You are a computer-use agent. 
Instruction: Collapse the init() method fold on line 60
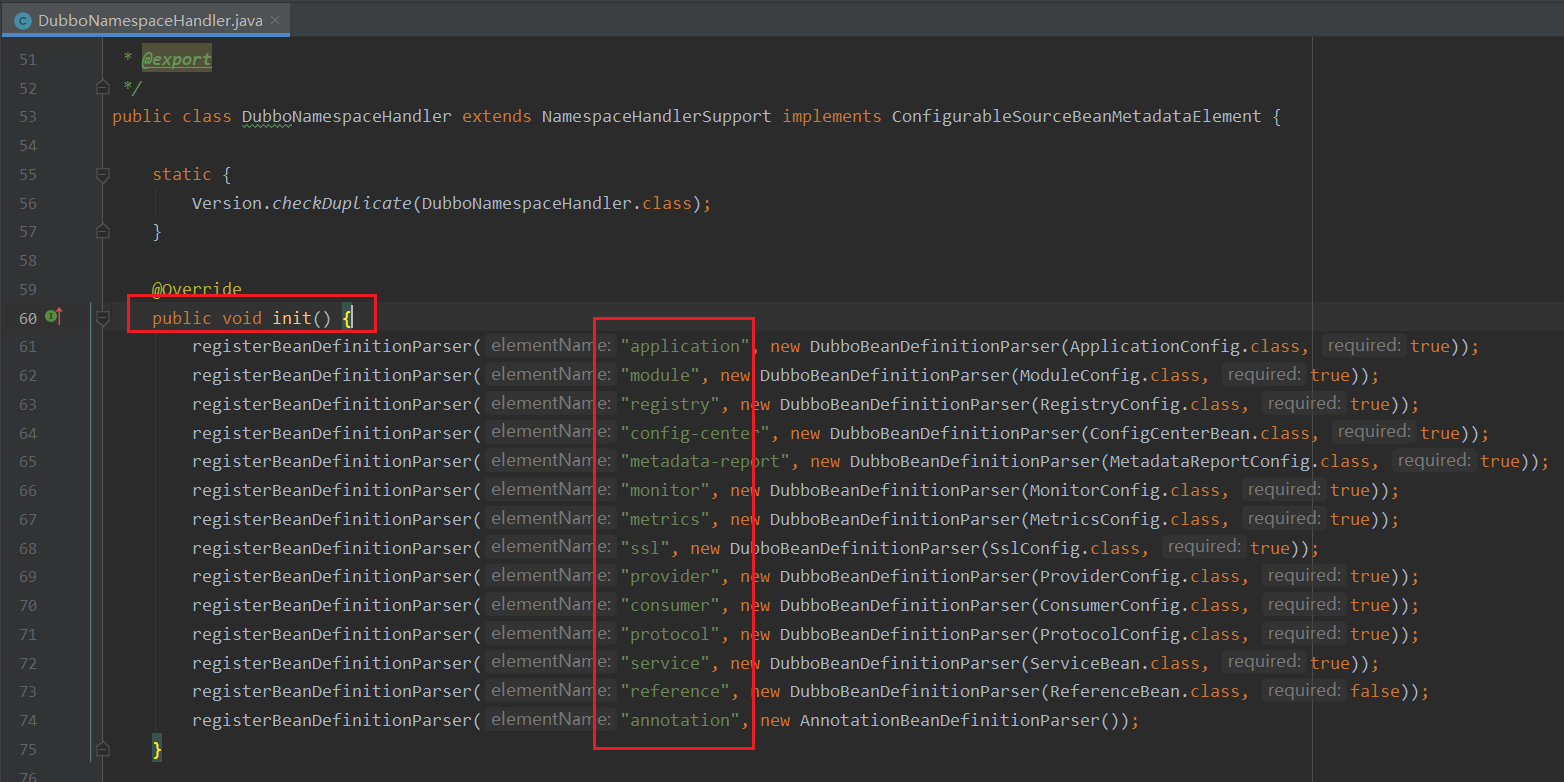pos(102,318)
